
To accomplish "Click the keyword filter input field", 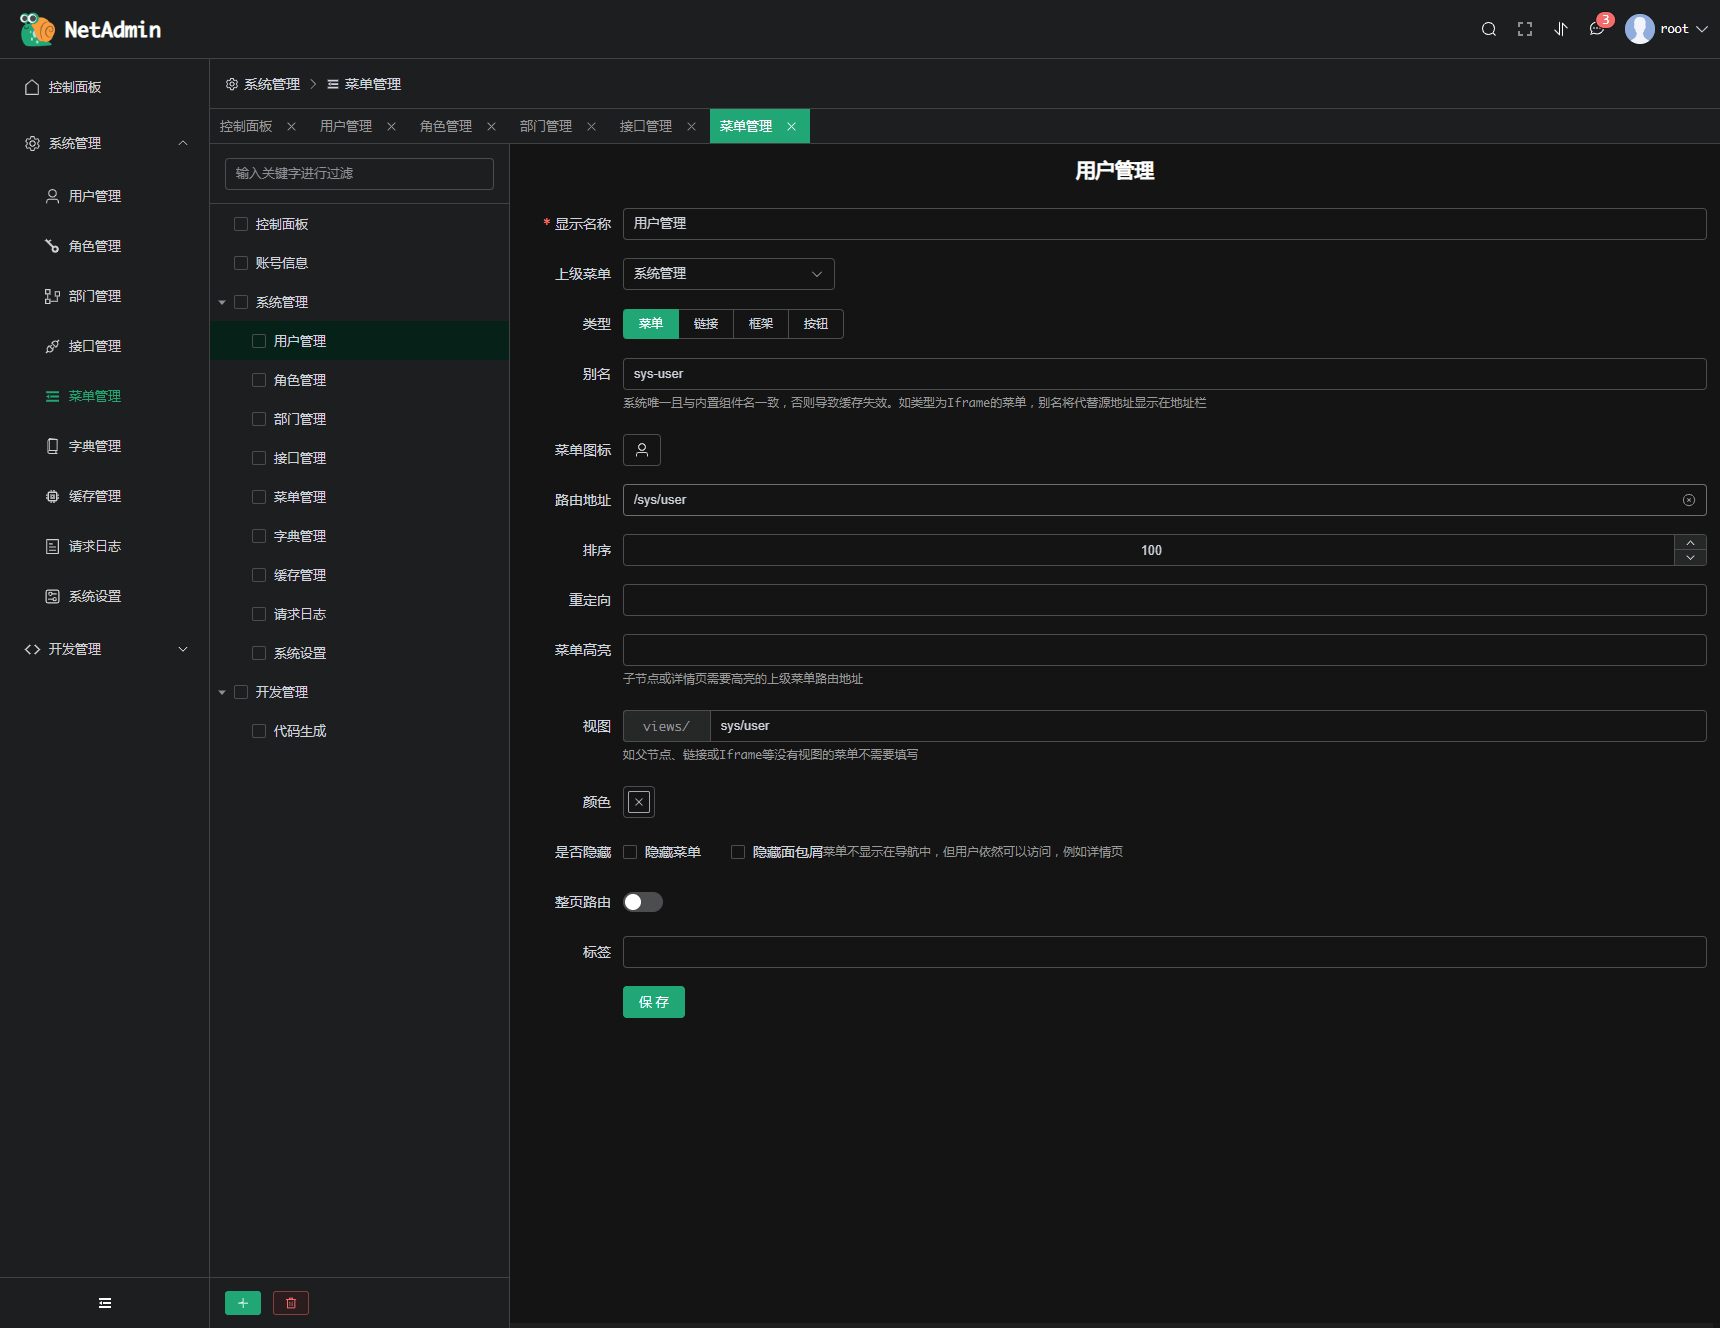I will click(x=359, y=173).
